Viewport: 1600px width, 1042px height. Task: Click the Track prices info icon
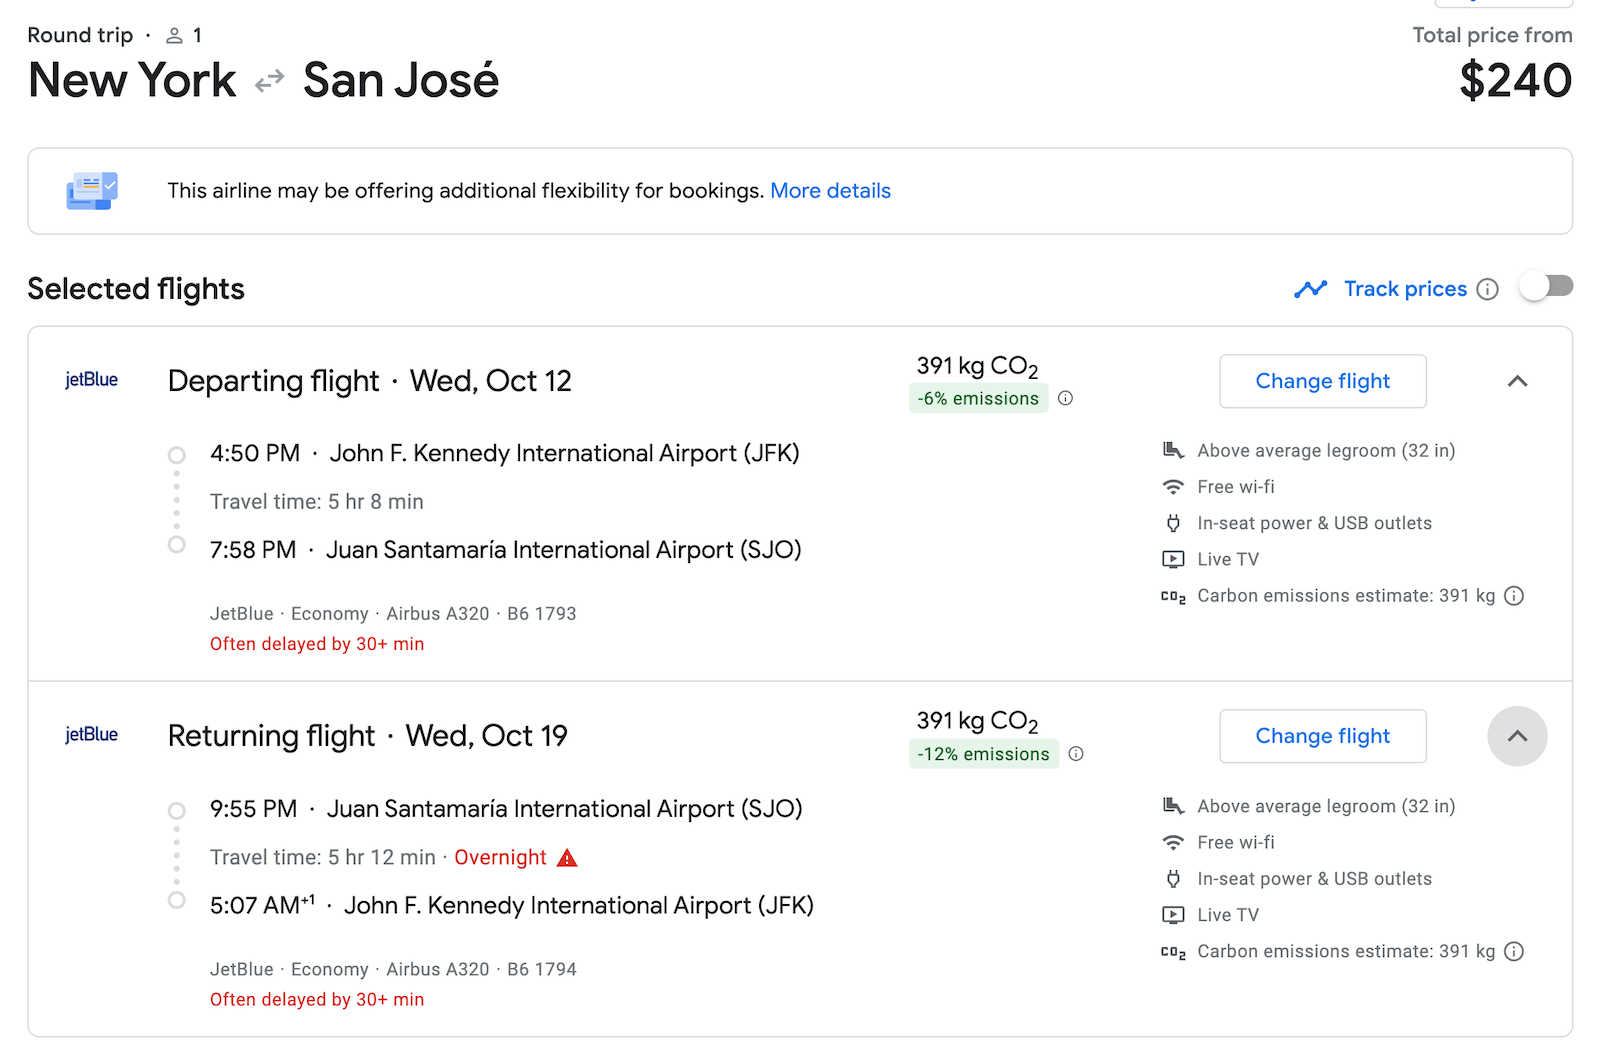(x=1489, y=289)
